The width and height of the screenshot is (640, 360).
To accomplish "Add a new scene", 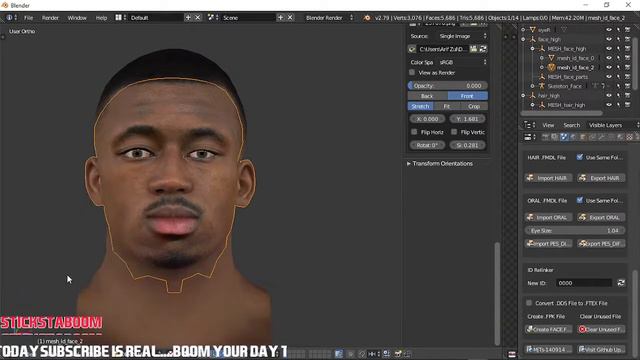I will (280, 18).
